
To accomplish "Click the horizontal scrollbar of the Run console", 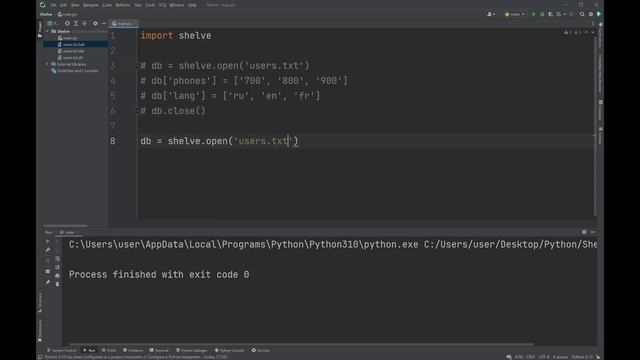I will [x=301, y=344].
